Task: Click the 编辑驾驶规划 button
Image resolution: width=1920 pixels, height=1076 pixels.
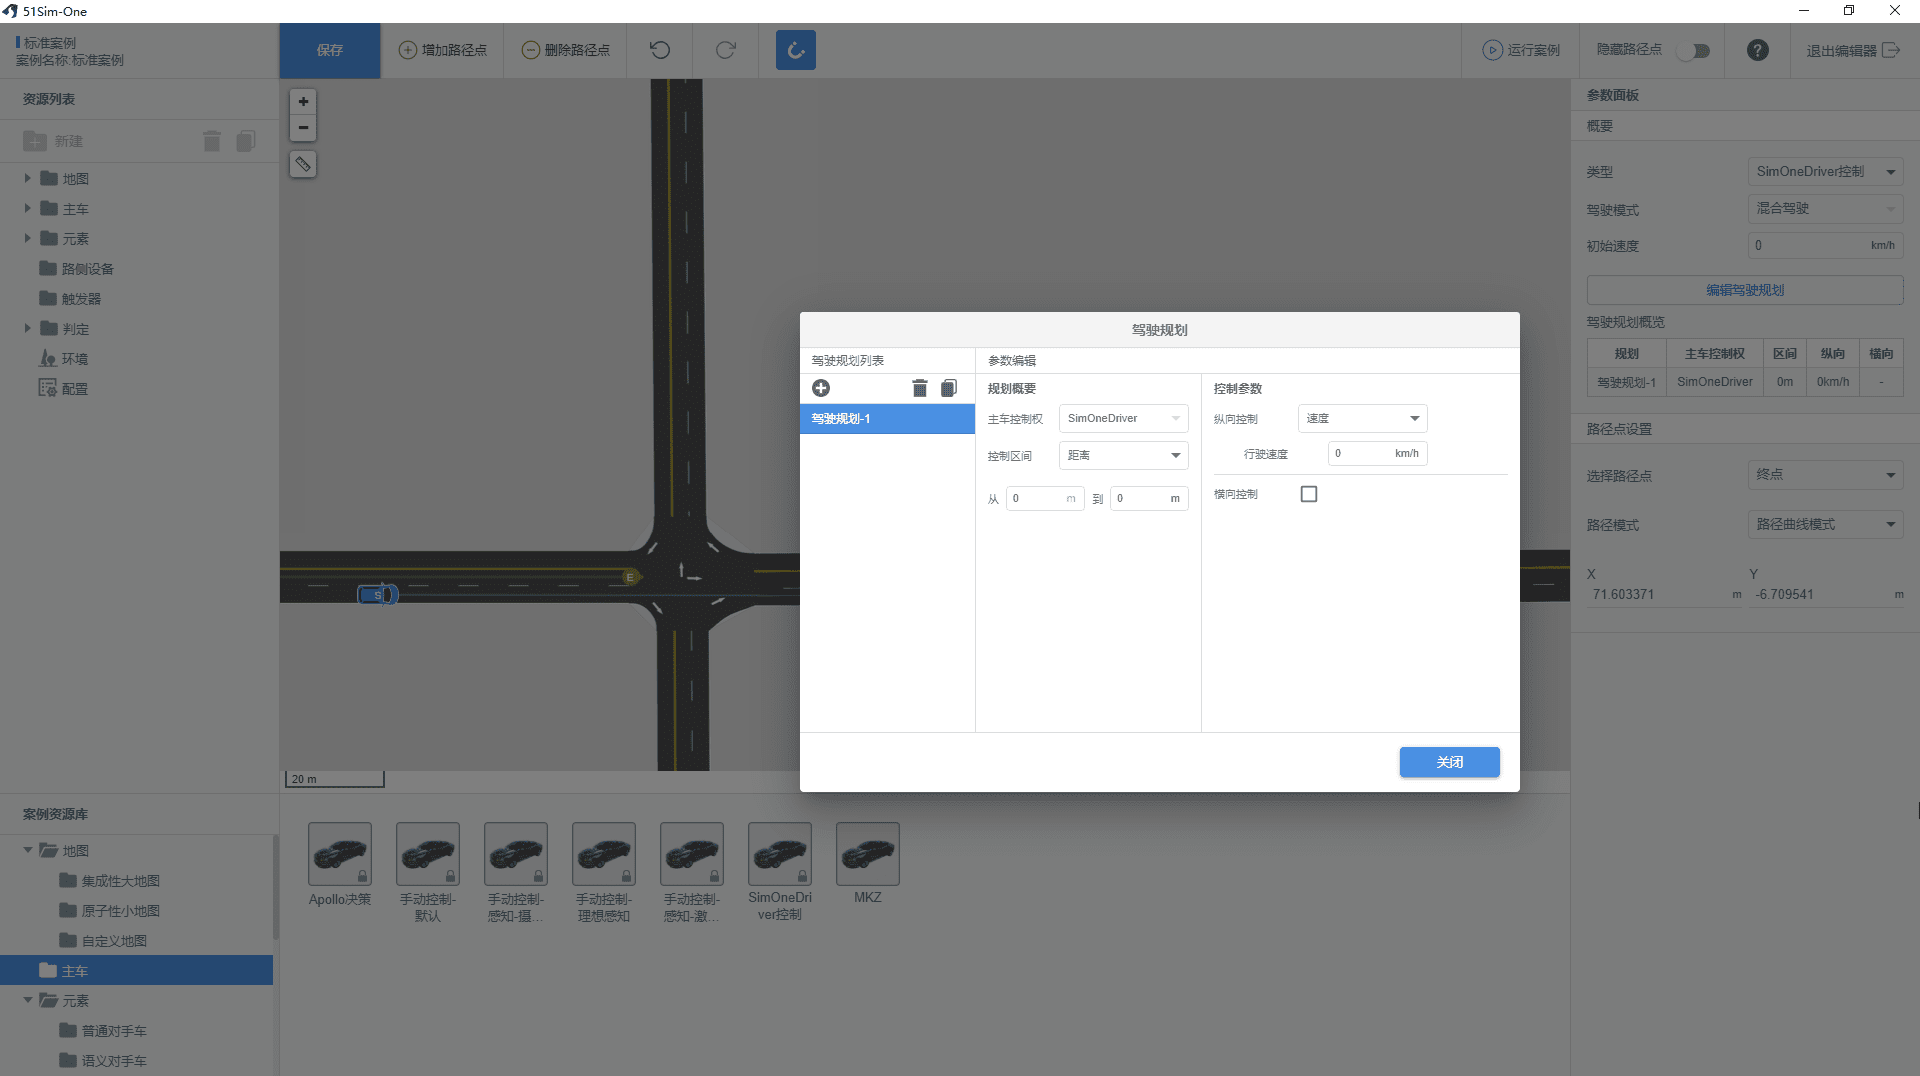Action: click(x=1745, y=290)
